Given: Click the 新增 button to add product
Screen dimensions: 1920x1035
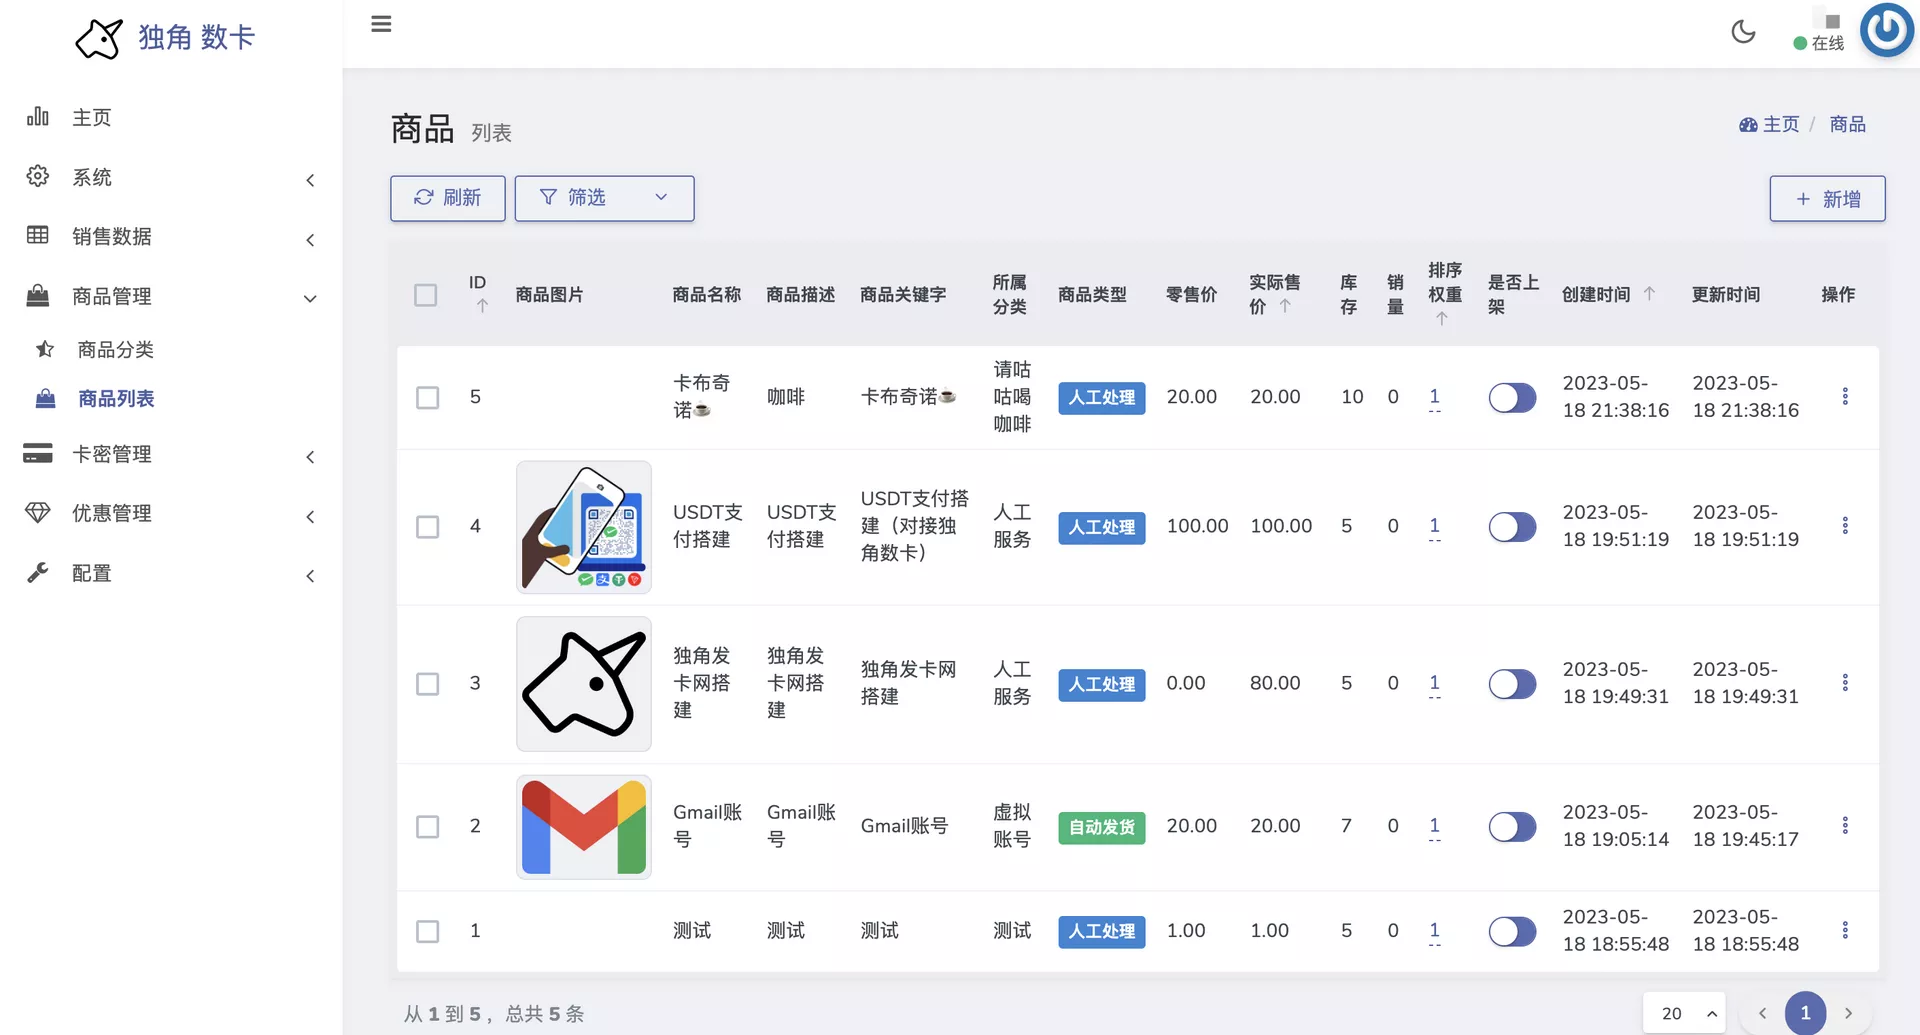Looking at the screenshot, I should [1827, 199].
